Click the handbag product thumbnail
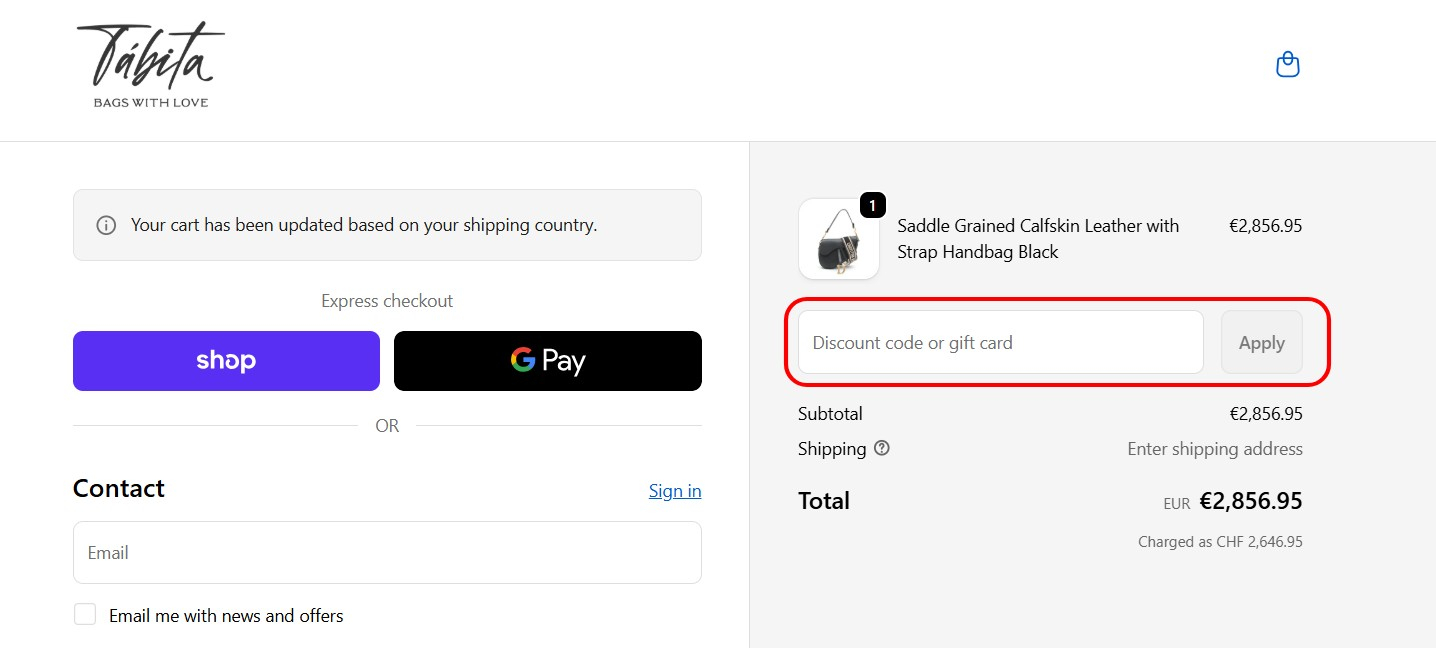 tap(838, 238)
